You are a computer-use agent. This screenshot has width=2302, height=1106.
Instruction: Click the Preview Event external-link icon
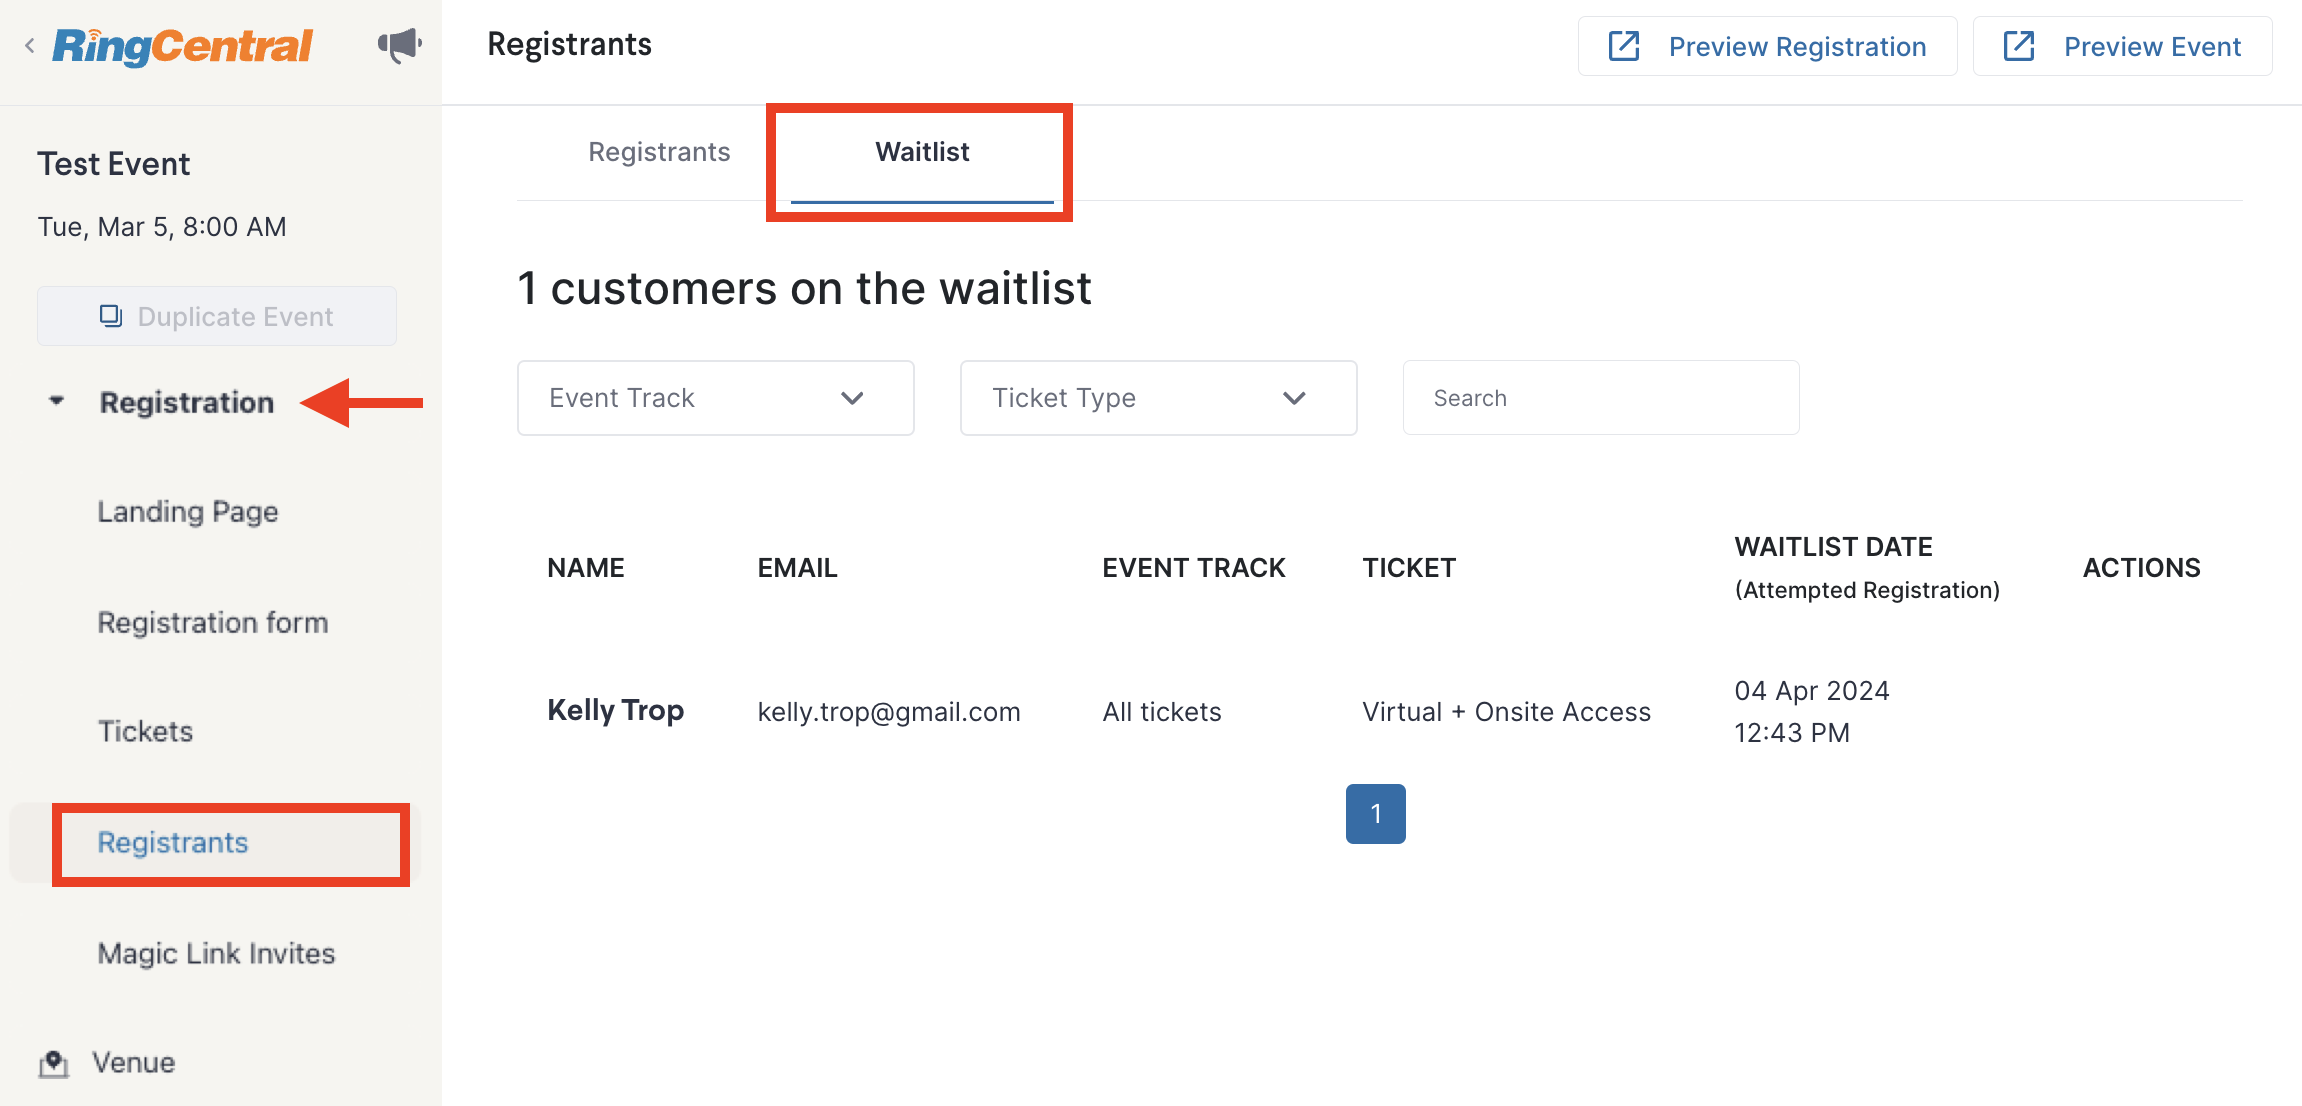click(2019, 46)
